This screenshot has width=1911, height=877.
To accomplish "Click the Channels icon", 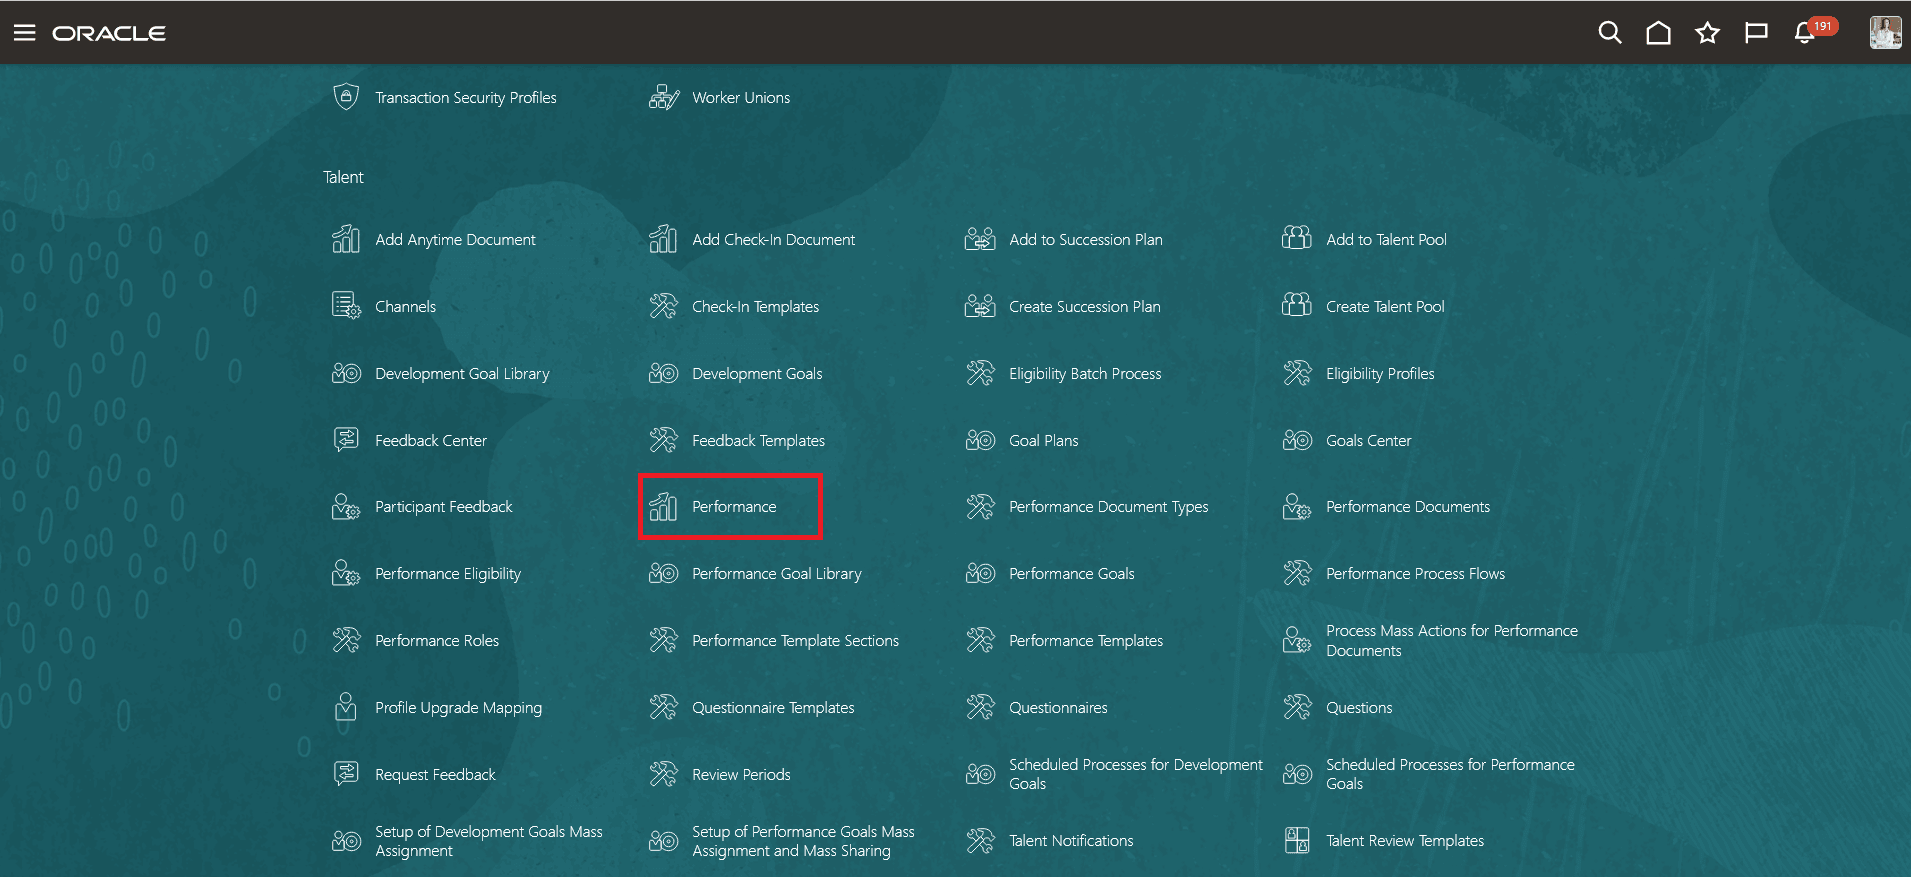I will tap(346, 305).
